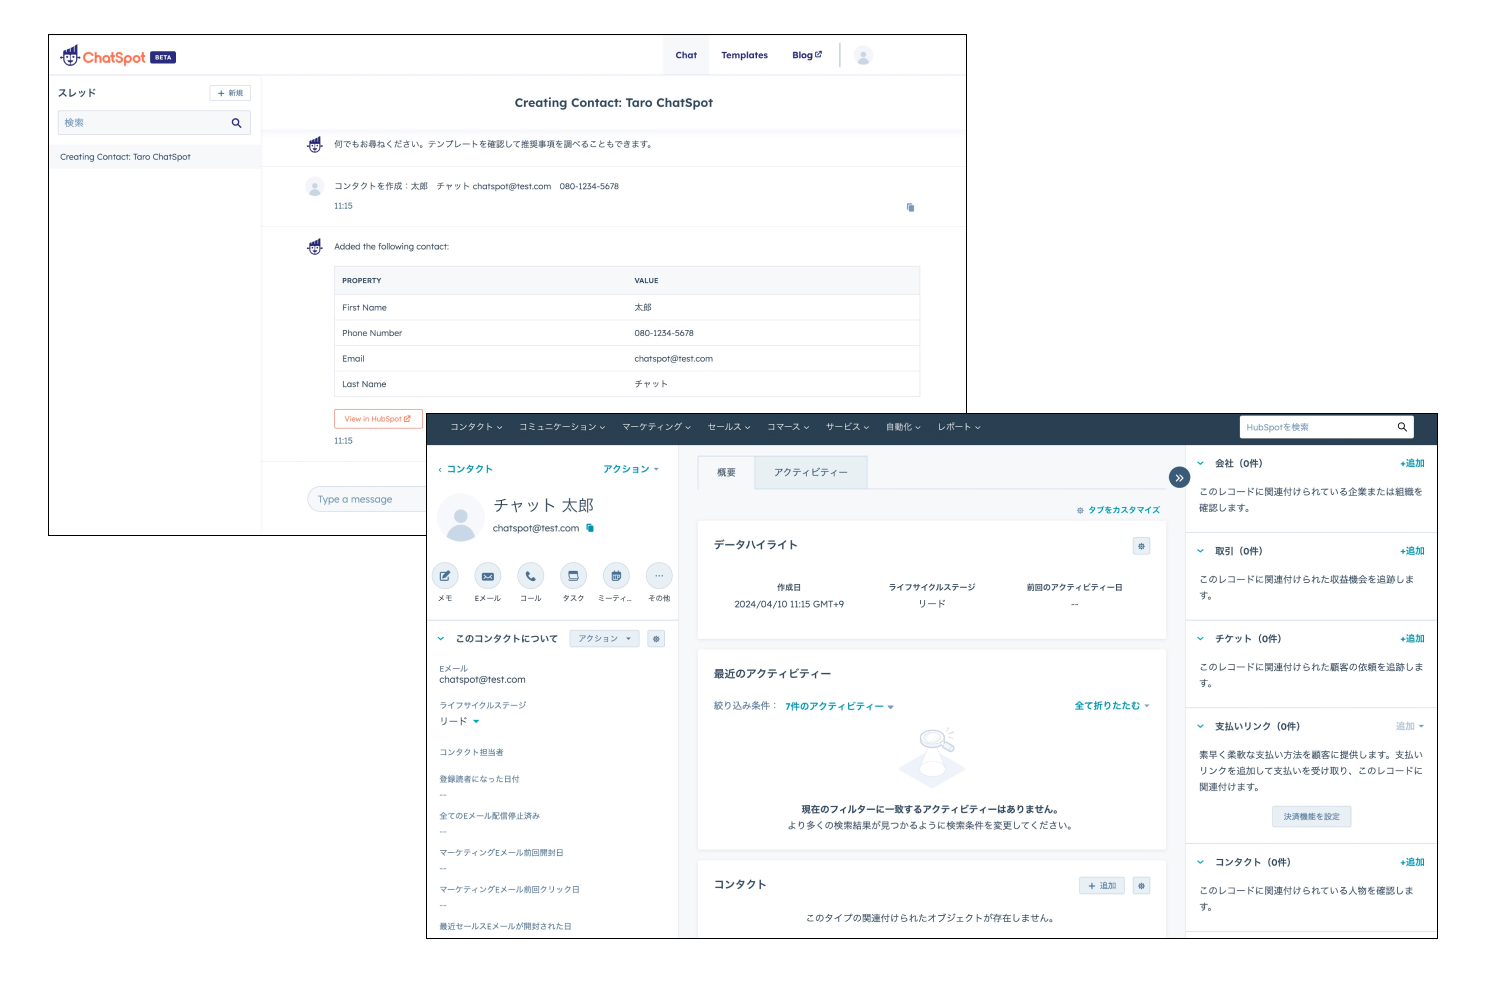Screen dimensions: 1500x1000
Task: Open the マーケティング navigation menu
Action: tap(657, 427)
